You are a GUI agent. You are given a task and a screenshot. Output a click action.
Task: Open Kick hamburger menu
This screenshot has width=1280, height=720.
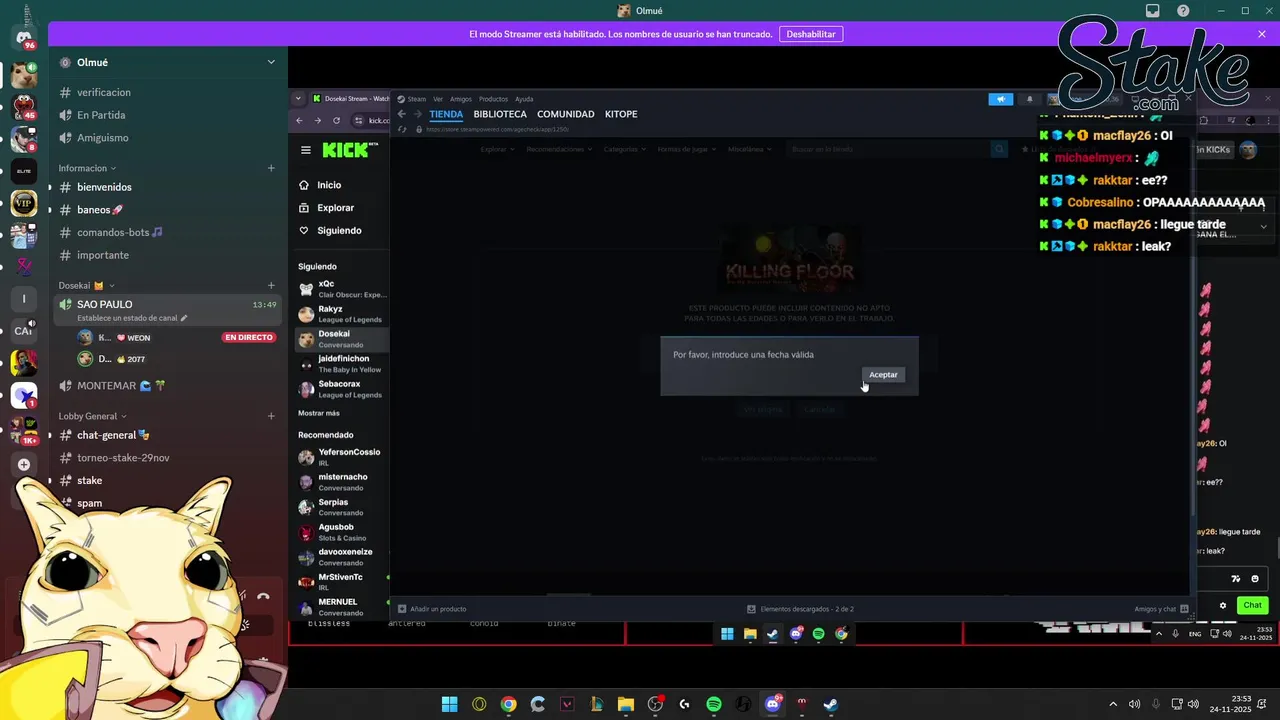(306, 150)
